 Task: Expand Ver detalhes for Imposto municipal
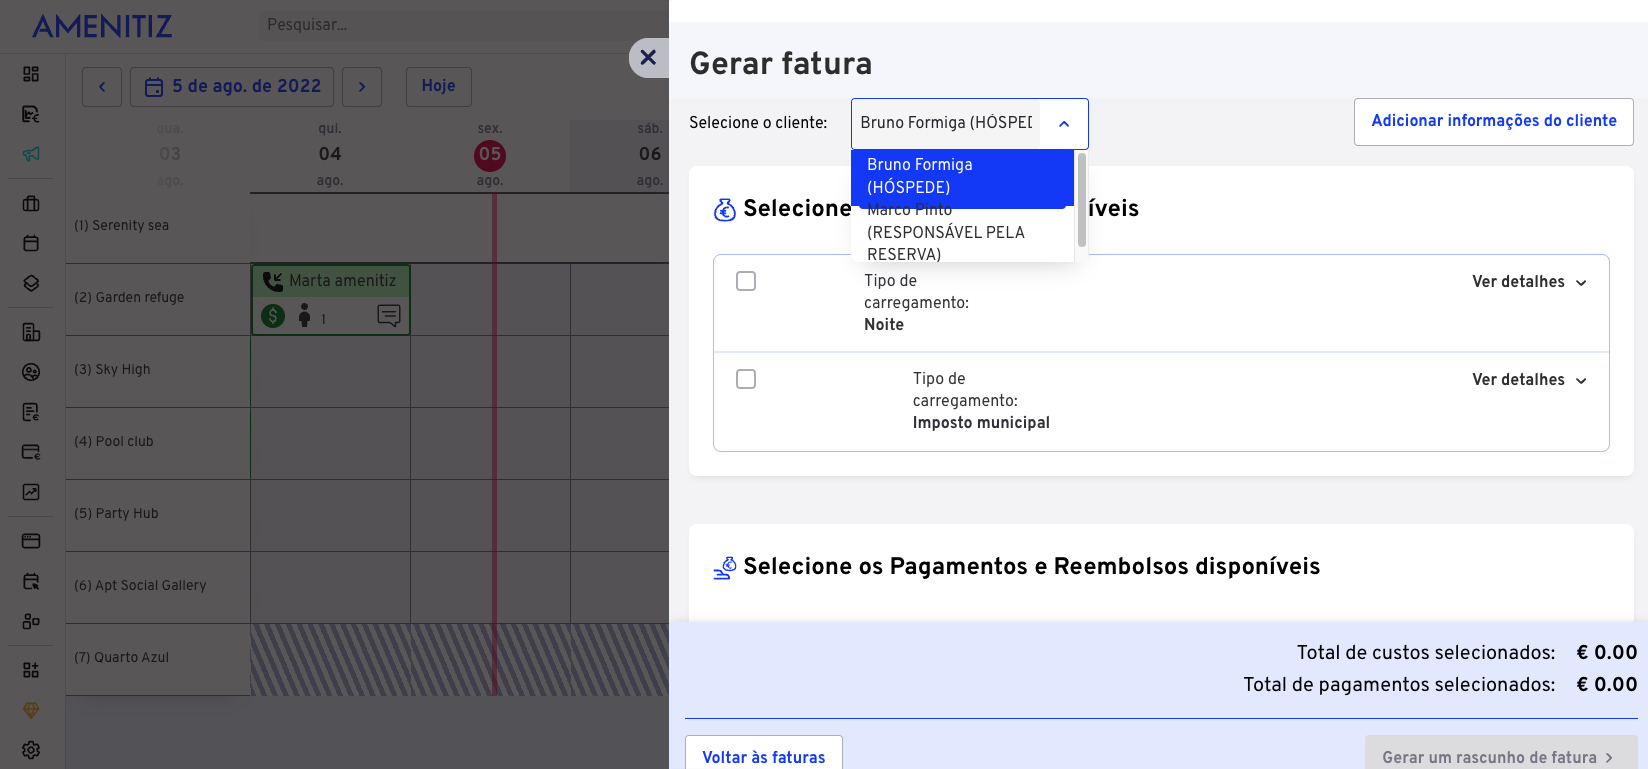[1529, 380]
